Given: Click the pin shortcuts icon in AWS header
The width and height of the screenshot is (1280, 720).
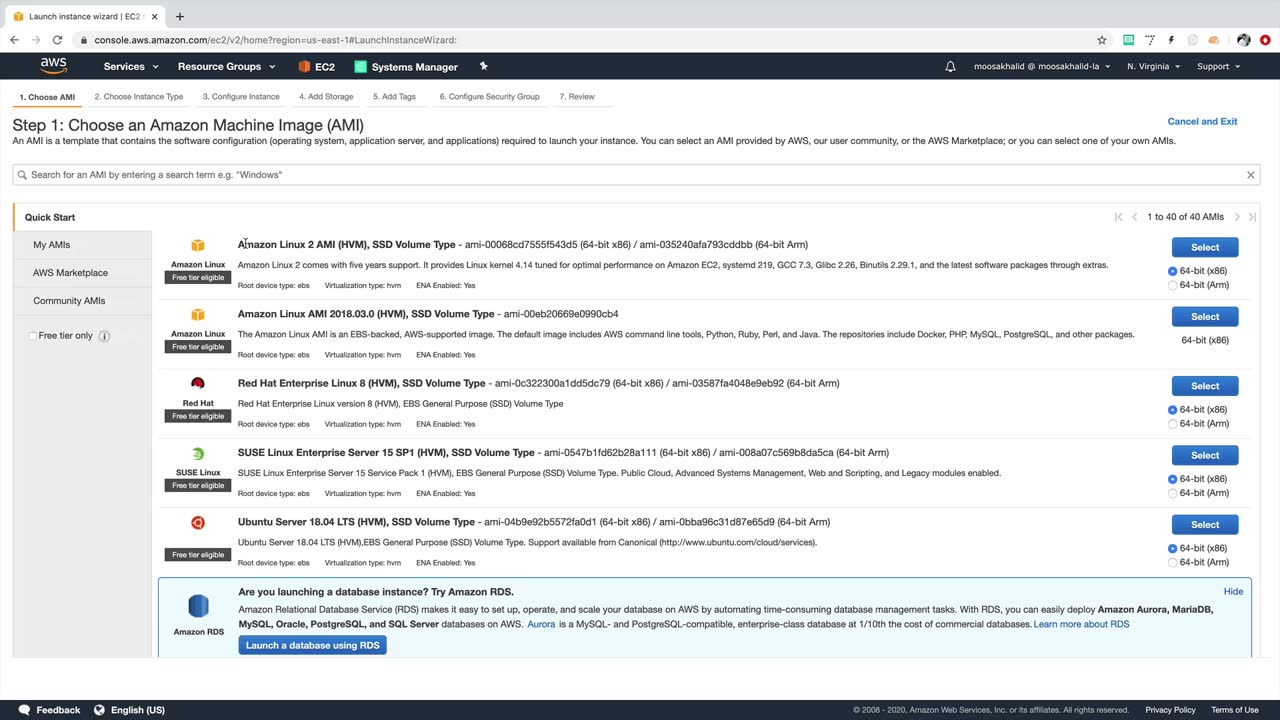Looking at the screenshot, I should coord(484,66).
